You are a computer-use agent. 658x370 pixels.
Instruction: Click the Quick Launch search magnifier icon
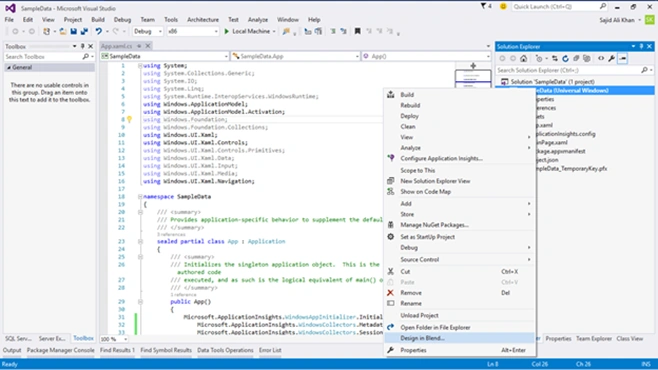(x=603, y=6)
